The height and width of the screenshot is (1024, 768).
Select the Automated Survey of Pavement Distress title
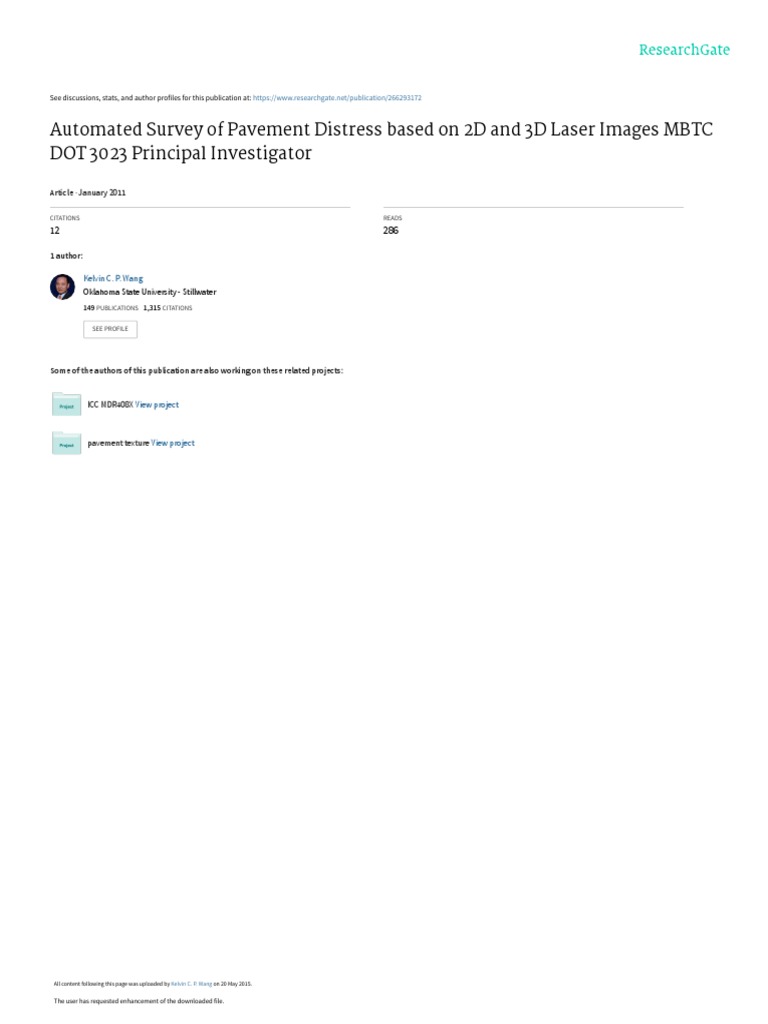click(x=381, y=141)
